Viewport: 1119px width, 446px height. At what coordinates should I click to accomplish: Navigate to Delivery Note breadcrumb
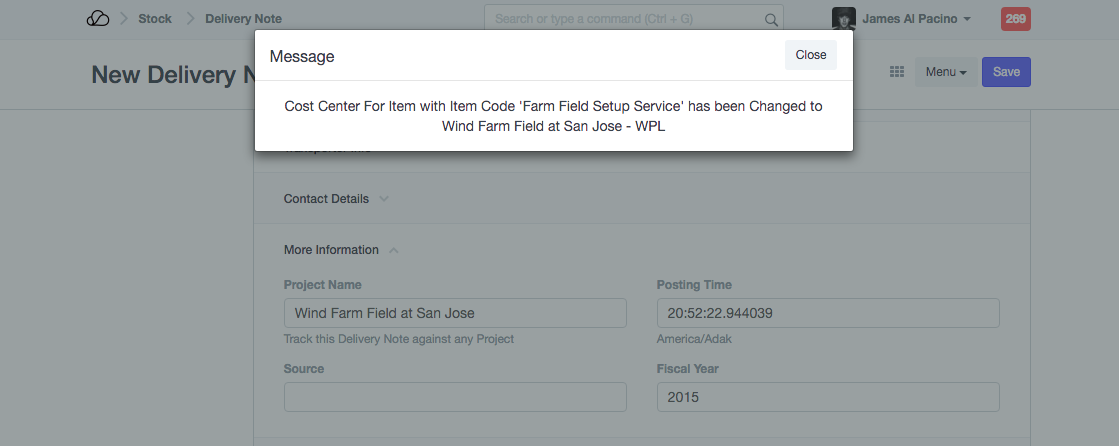(243, 19)
